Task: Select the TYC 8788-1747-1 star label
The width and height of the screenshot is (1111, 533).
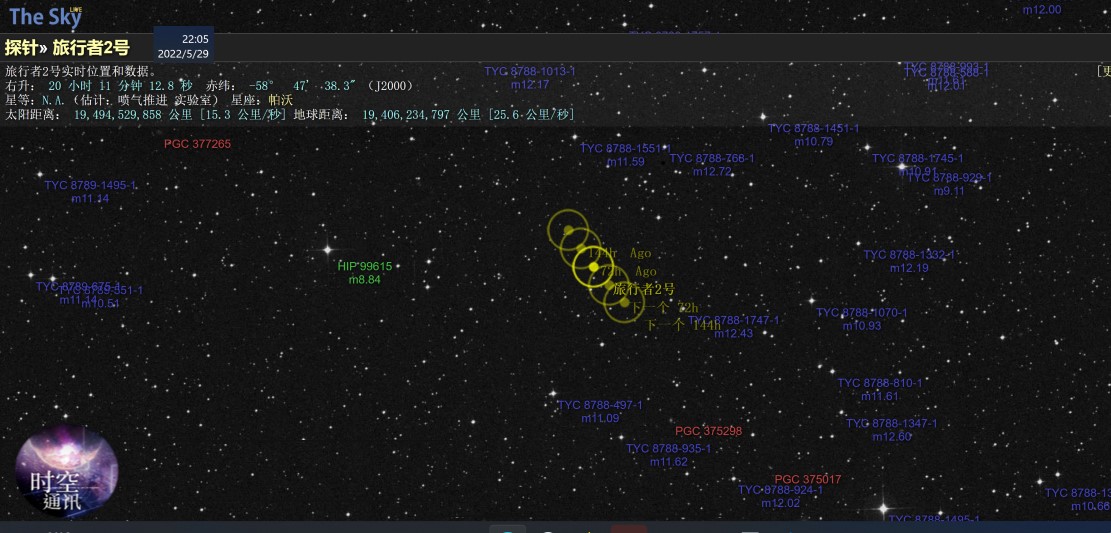Action: pyautogui.click(x=733, y=320)
